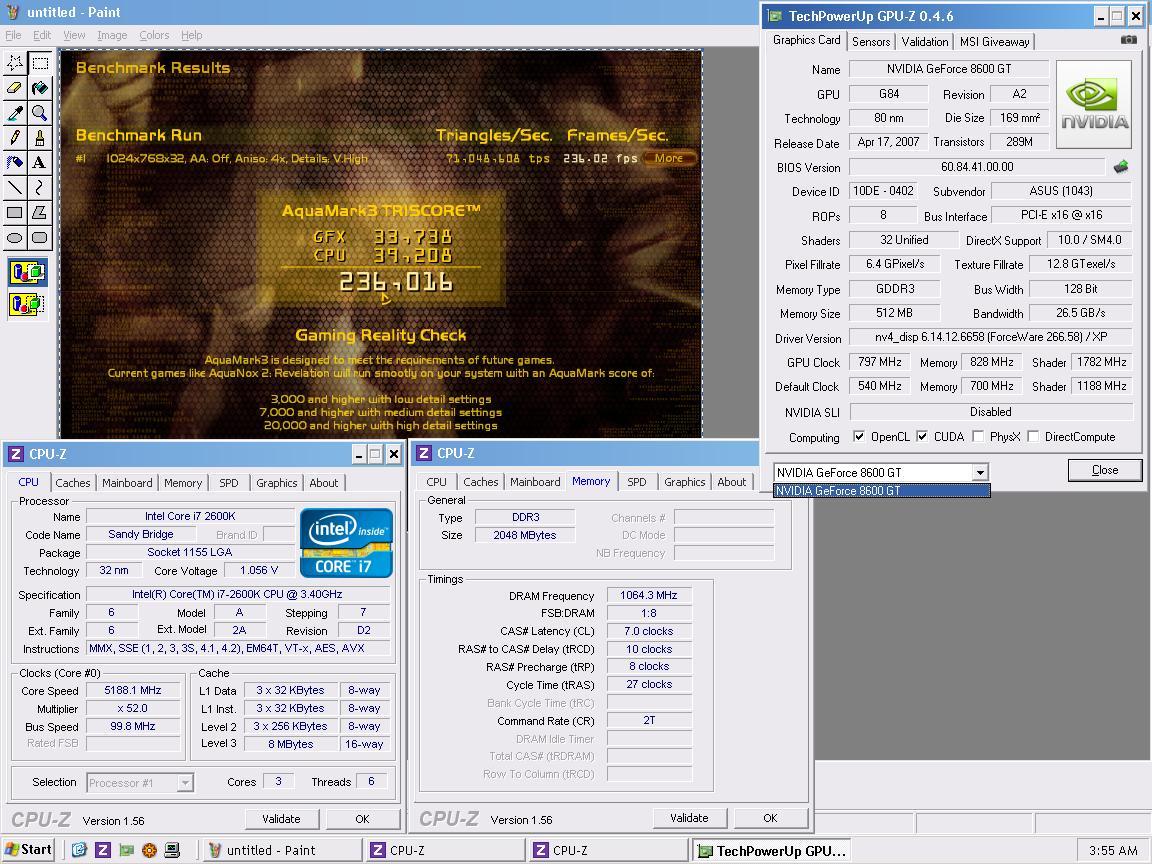Launch CPU-Z from the quick launch icon

[103, 851]
